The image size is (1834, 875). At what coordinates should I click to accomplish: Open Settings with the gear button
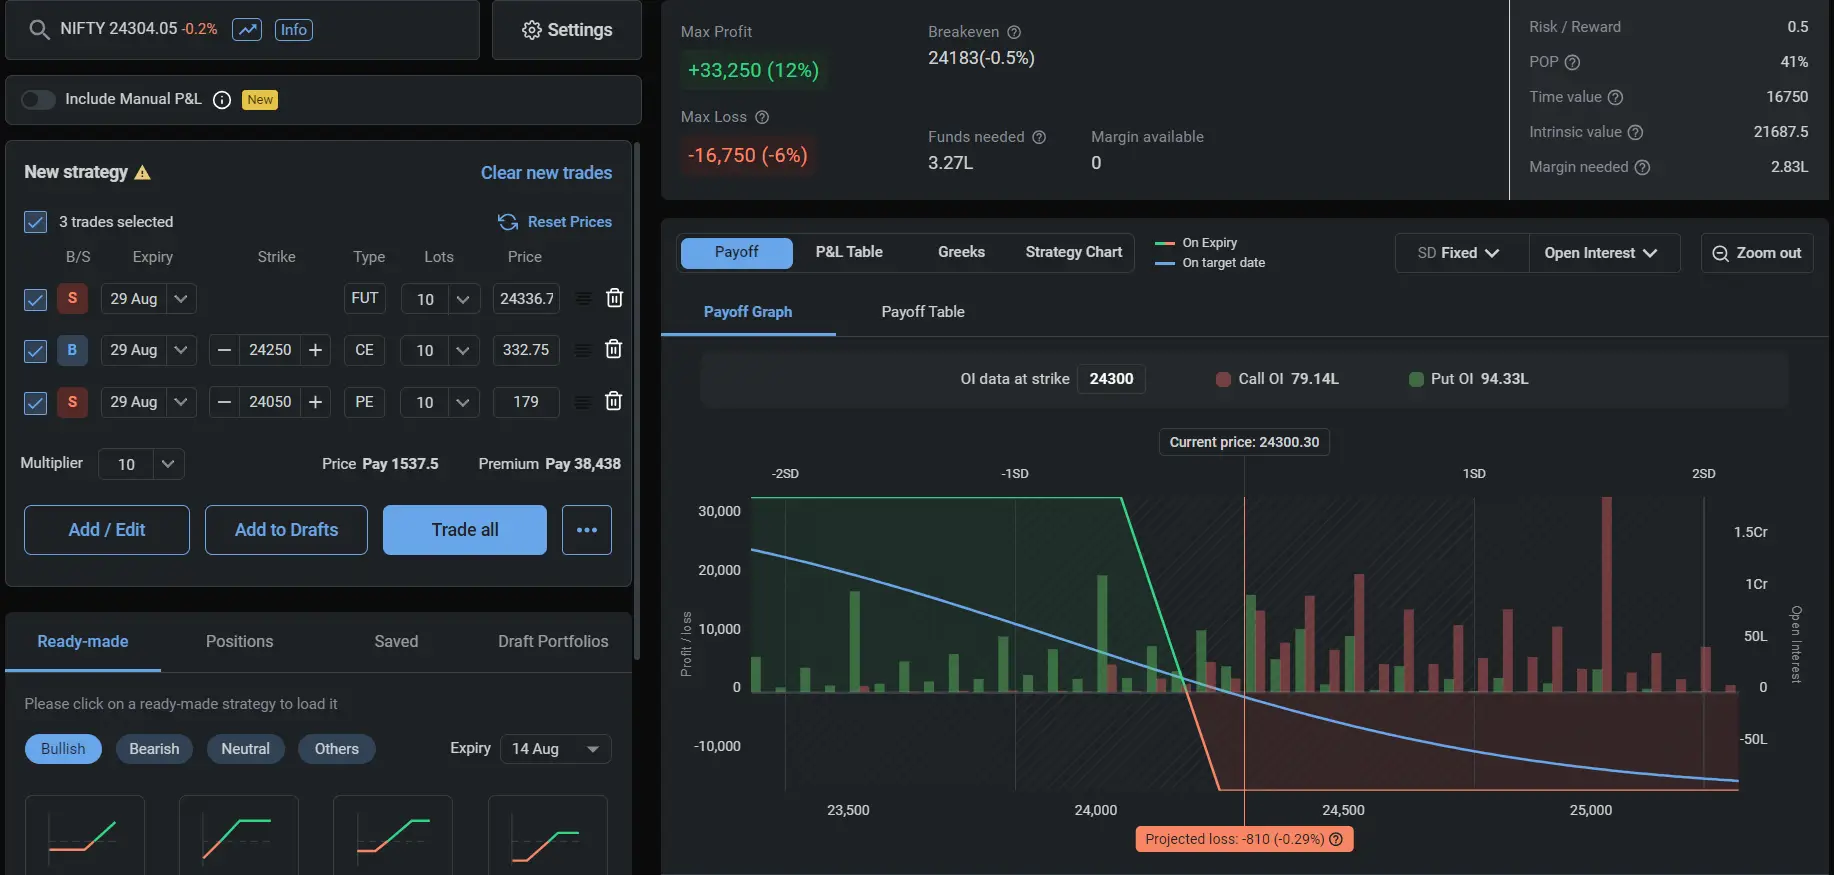pyautogui.click(x=567, y=30)
